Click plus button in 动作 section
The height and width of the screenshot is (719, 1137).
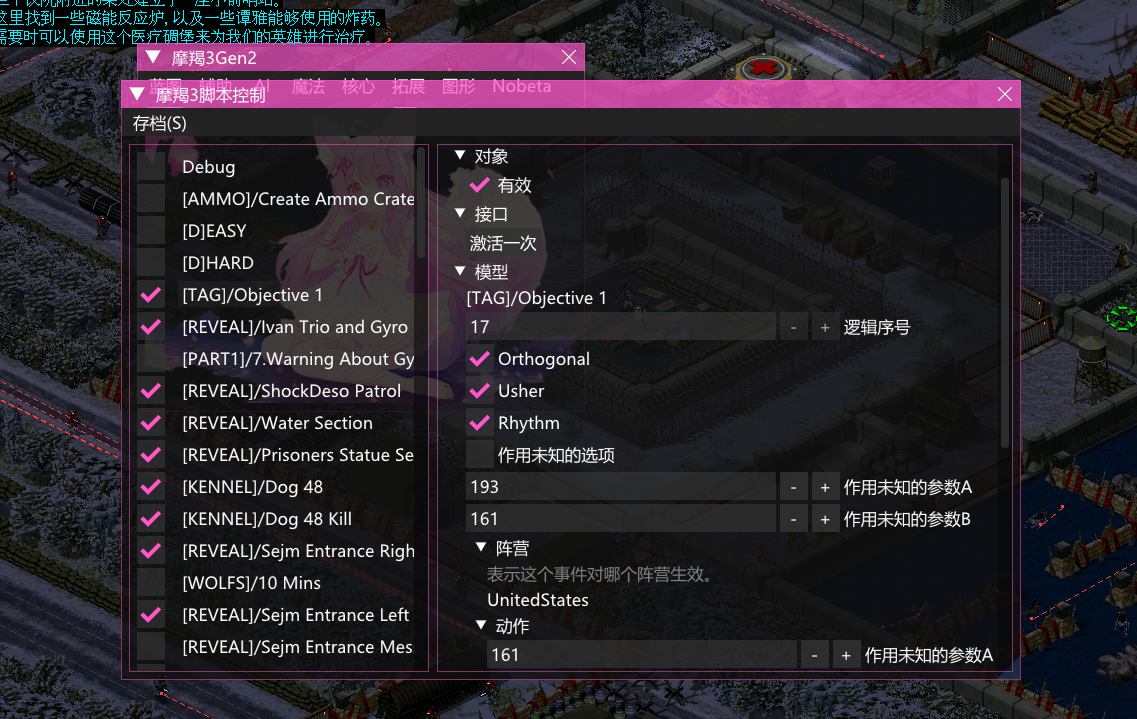845,655
